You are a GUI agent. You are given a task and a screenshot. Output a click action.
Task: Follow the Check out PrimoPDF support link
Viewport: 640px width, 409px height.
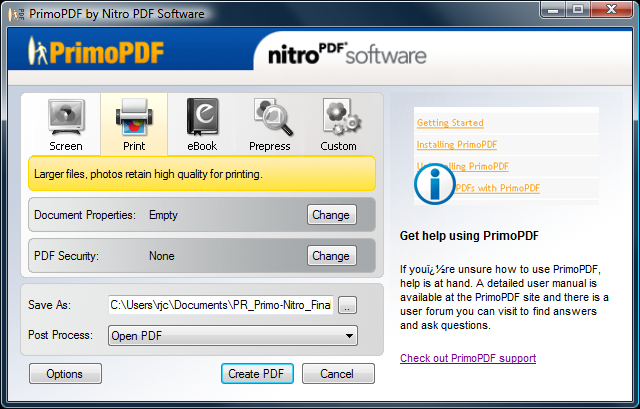468,358
